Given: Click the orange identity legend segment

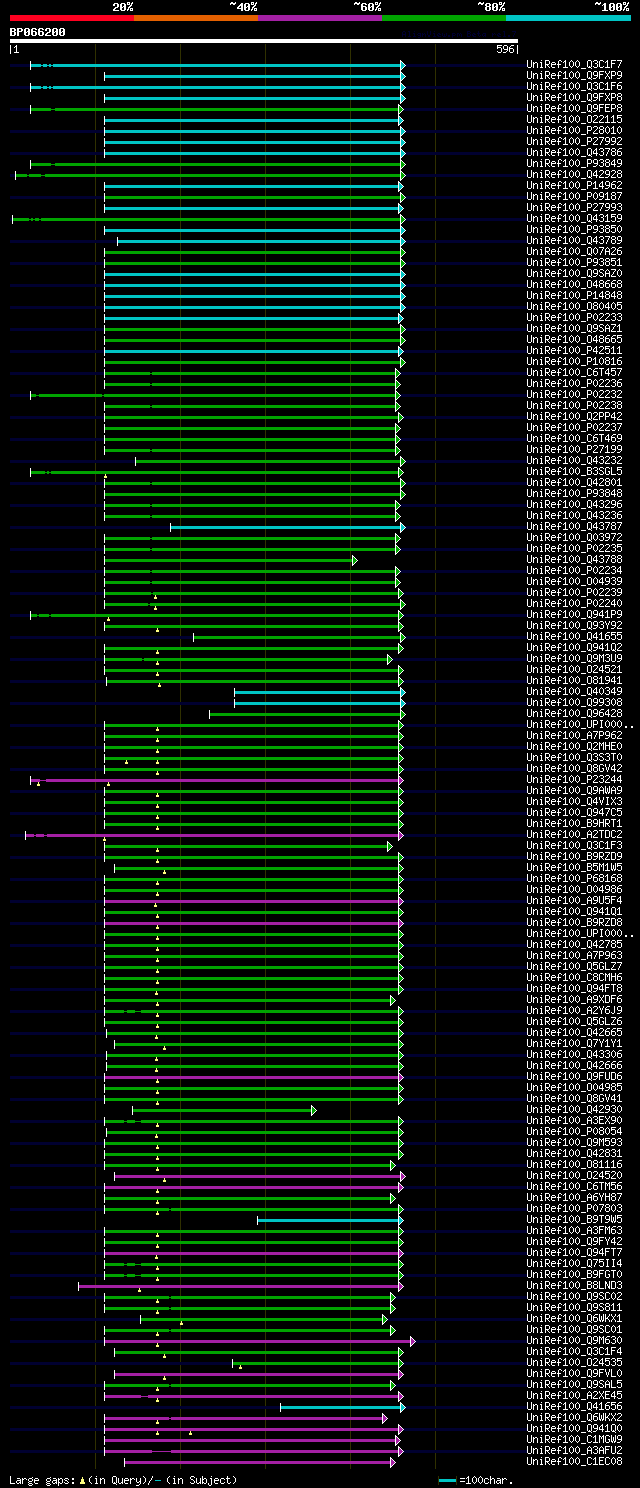Looking at the screenshot, I should coord(196,18).
